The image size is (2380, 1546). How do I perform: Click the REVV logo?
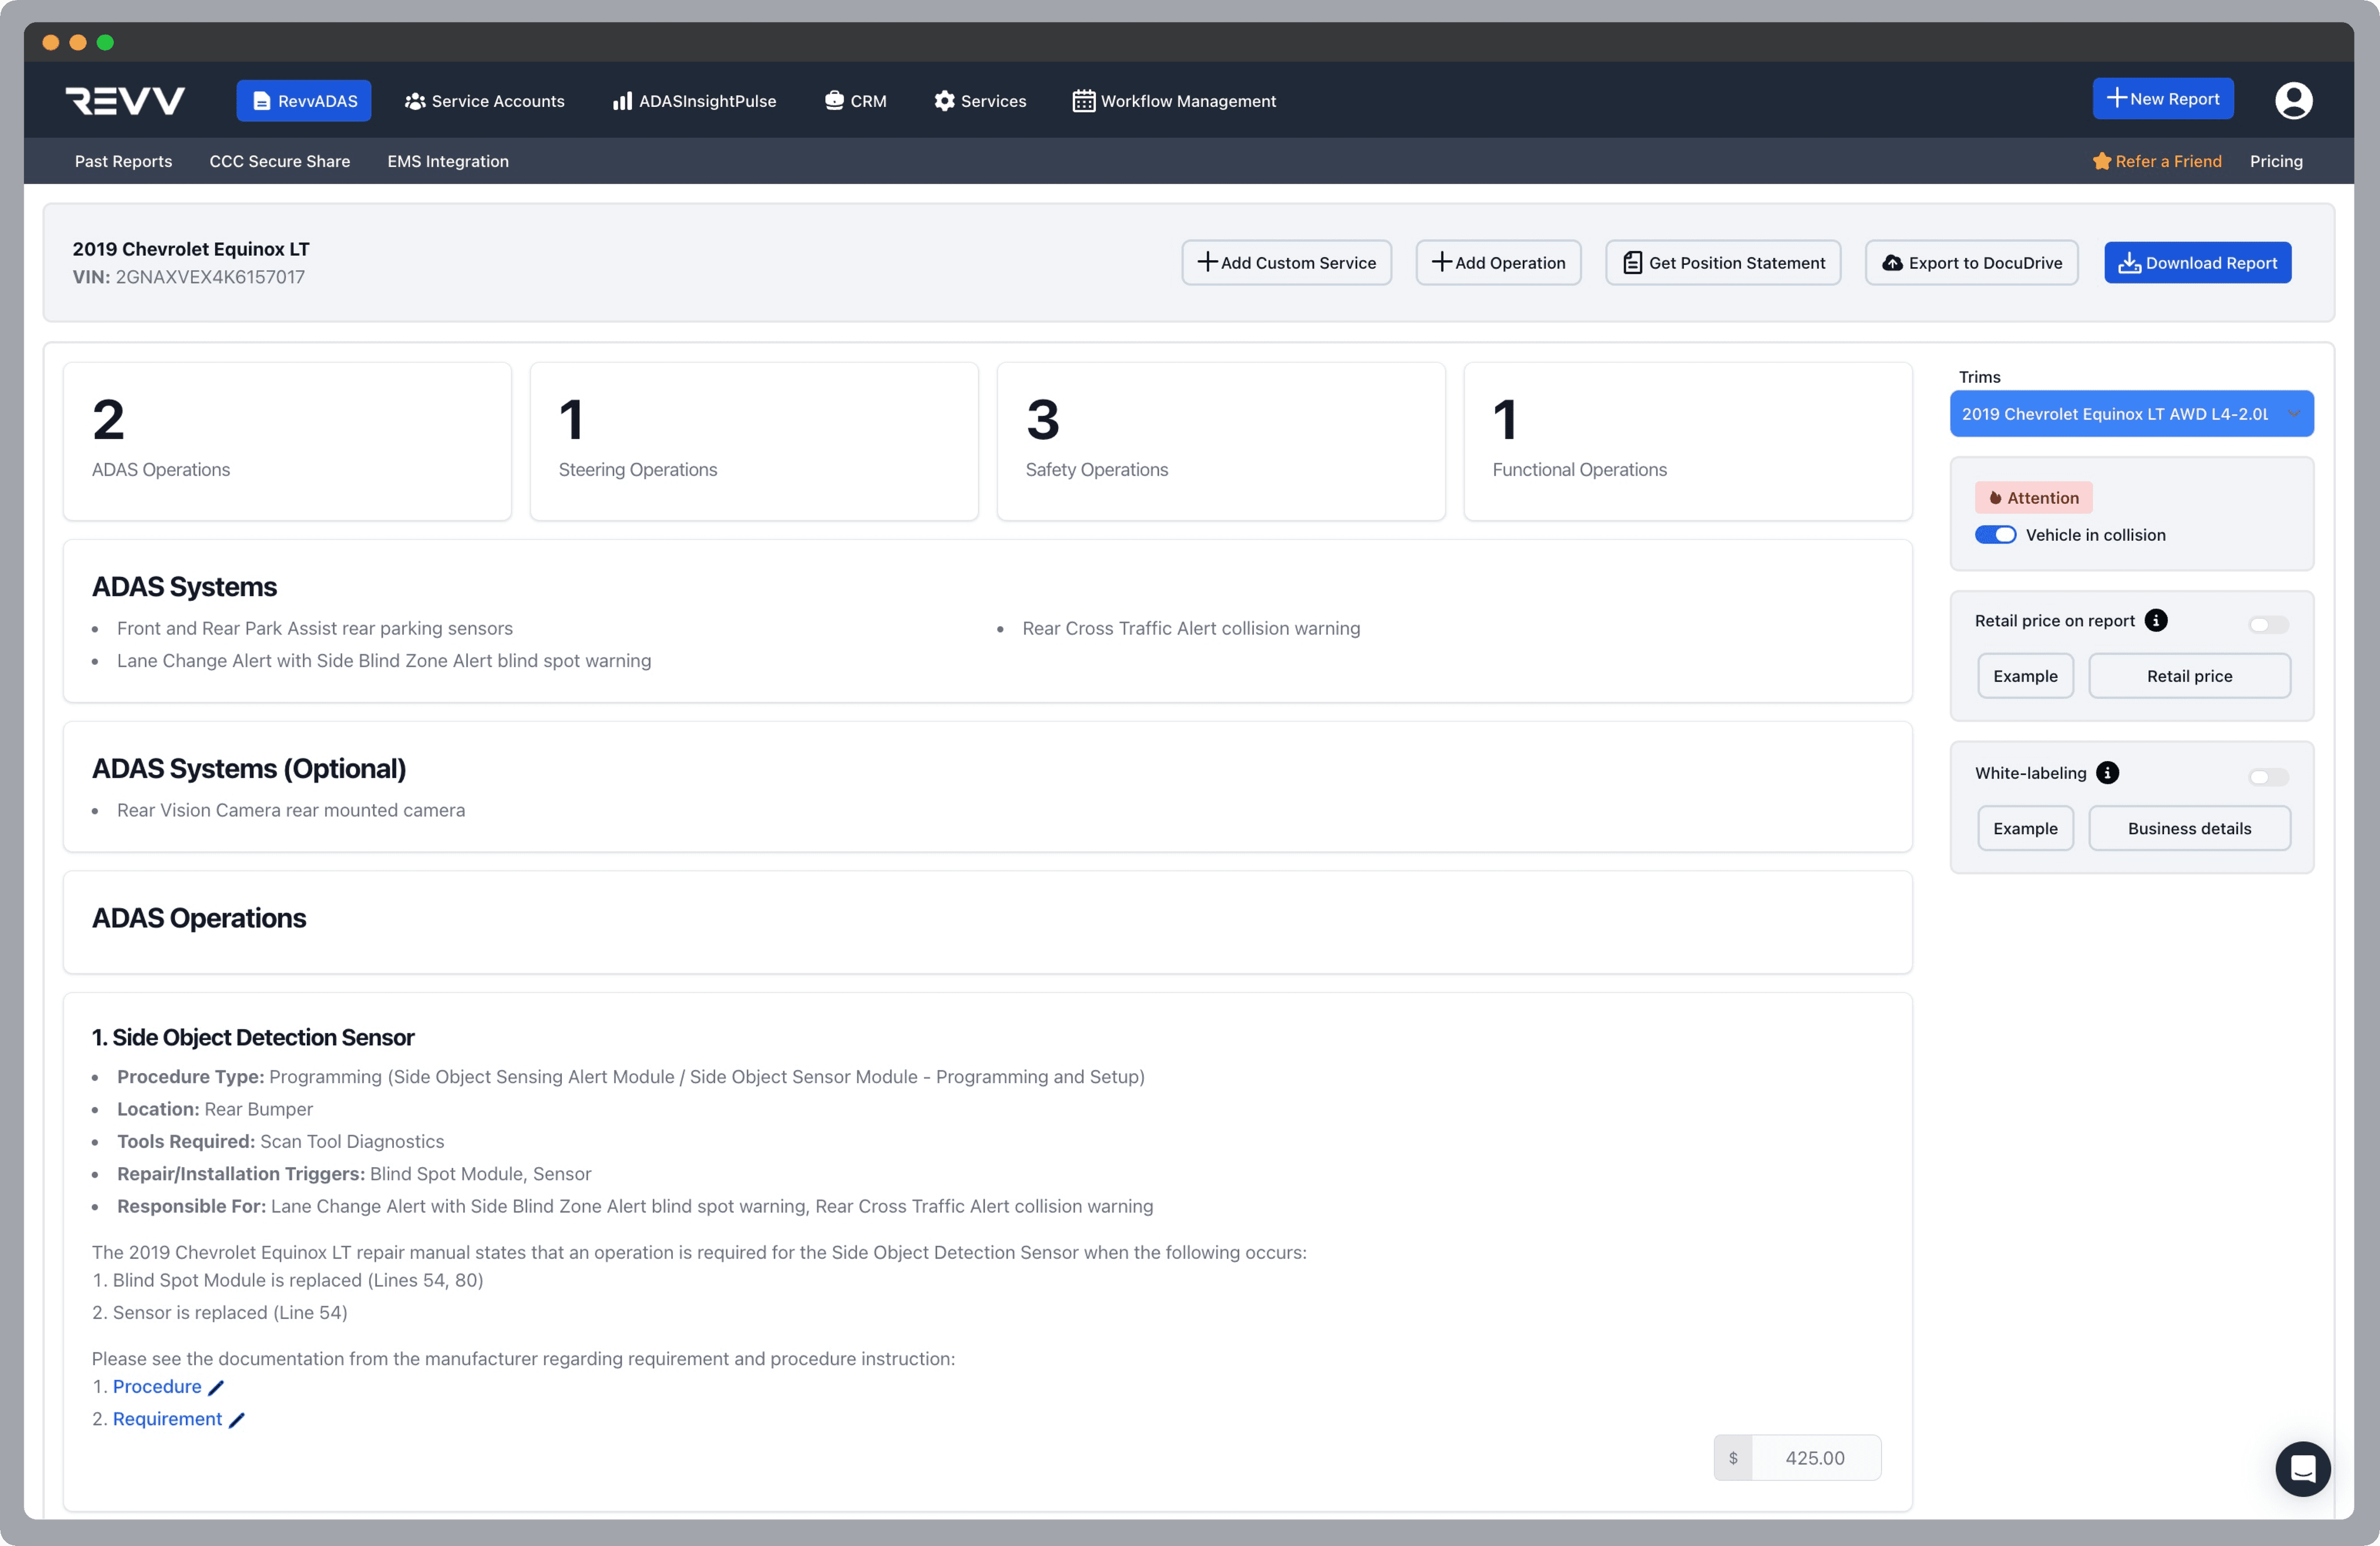point(125,101)
